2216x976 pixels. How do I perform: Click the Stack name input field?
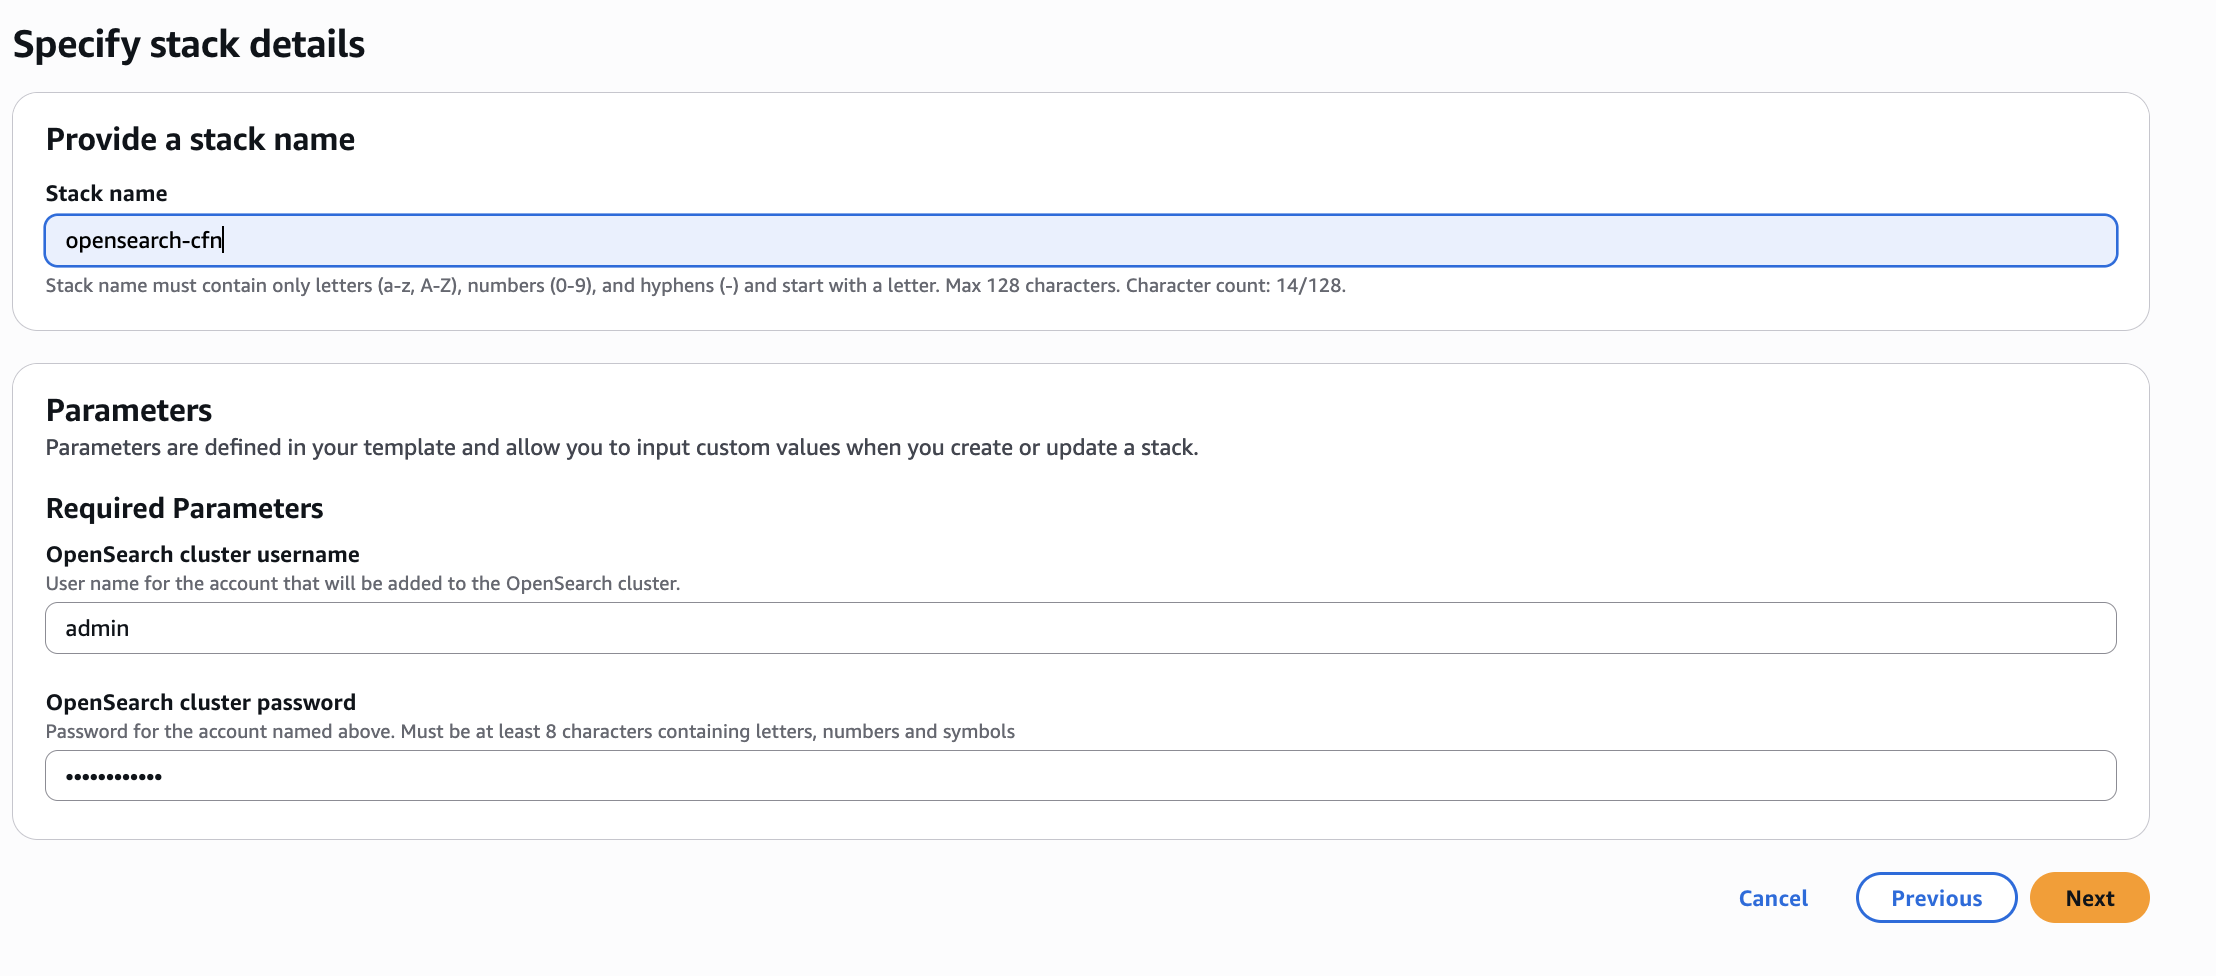coord(1081,240)
